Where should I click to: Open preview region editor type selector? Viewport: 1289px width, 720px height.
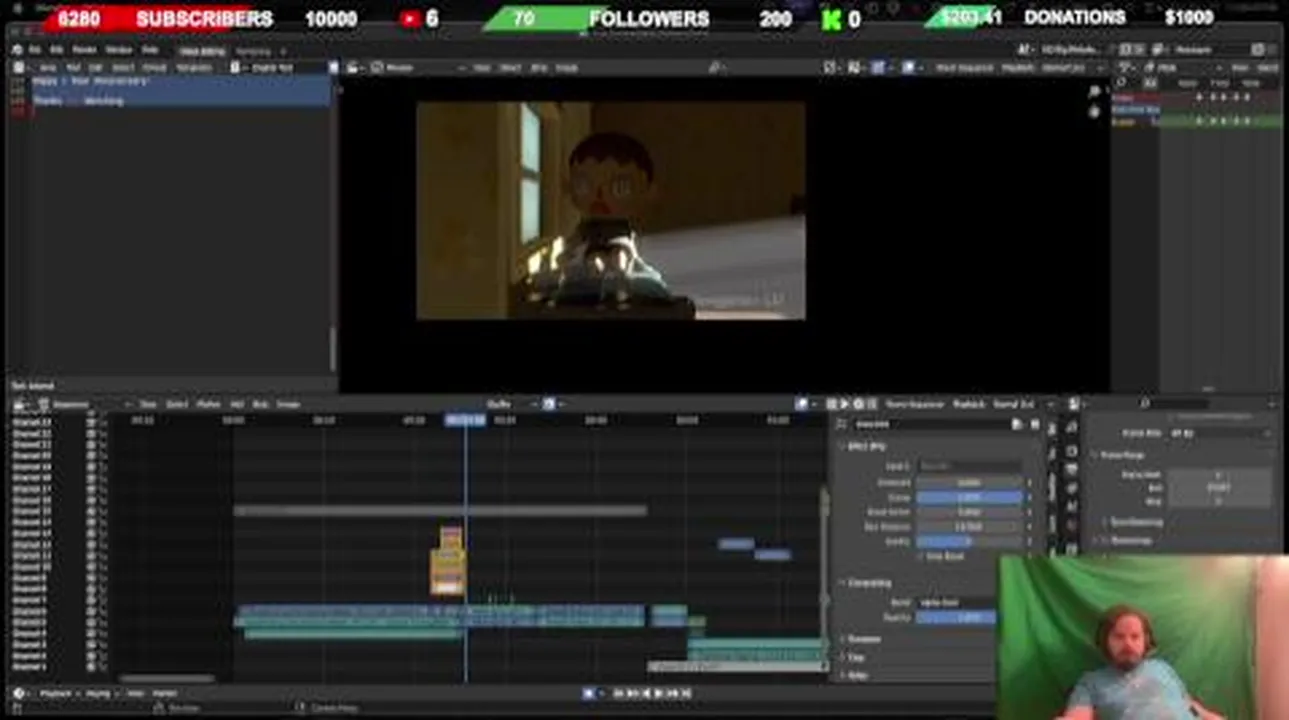355,68
